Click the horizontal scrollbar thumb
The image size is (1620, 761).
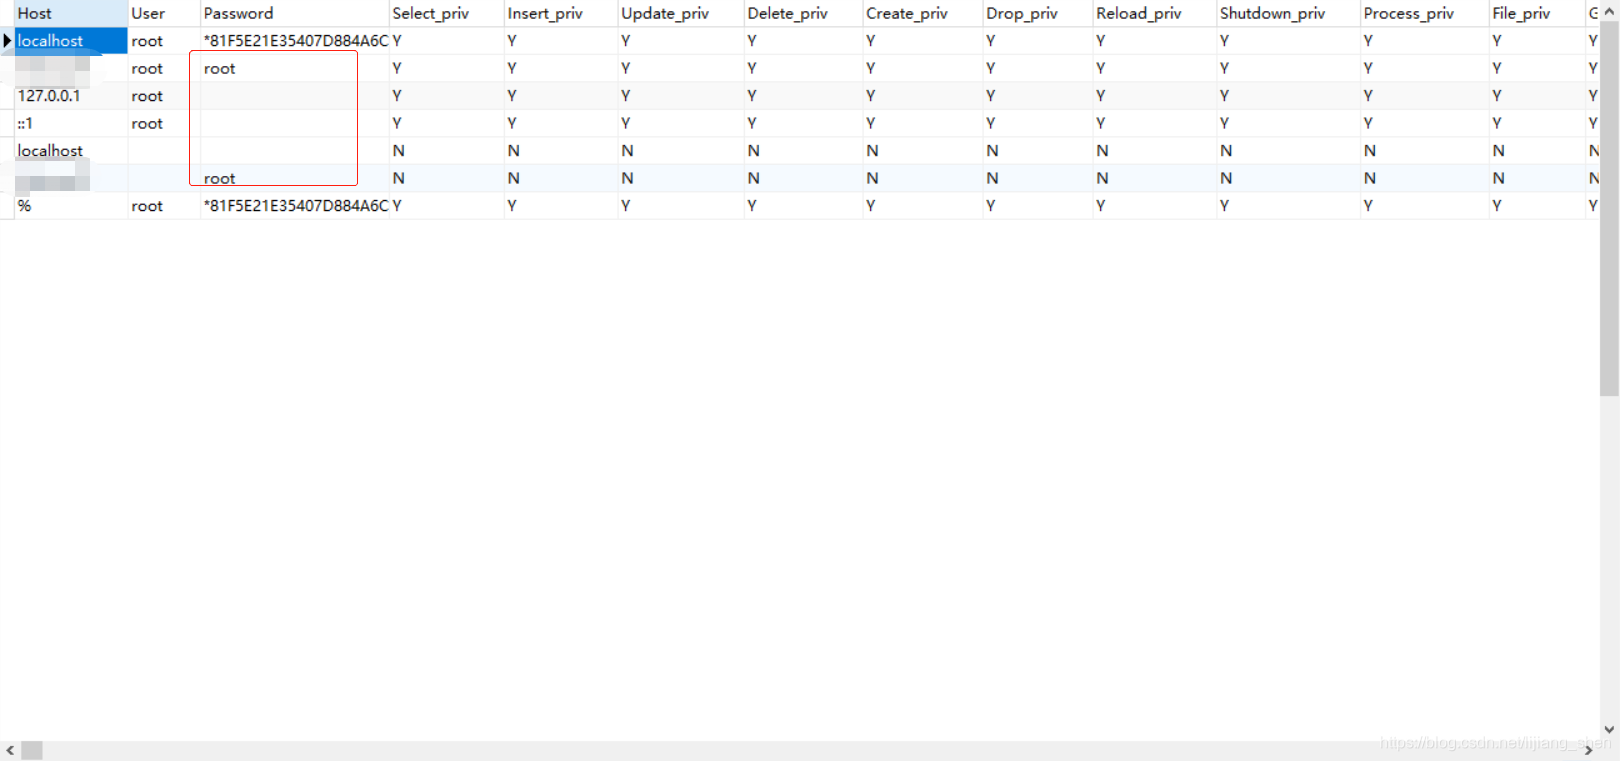pos(32,750)
